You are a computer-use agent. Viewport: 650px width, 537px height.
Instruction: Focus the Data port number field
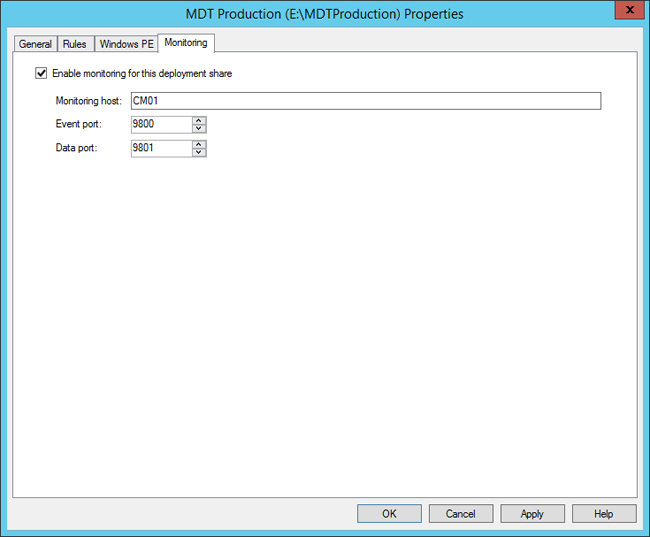(x=160, y=148)
